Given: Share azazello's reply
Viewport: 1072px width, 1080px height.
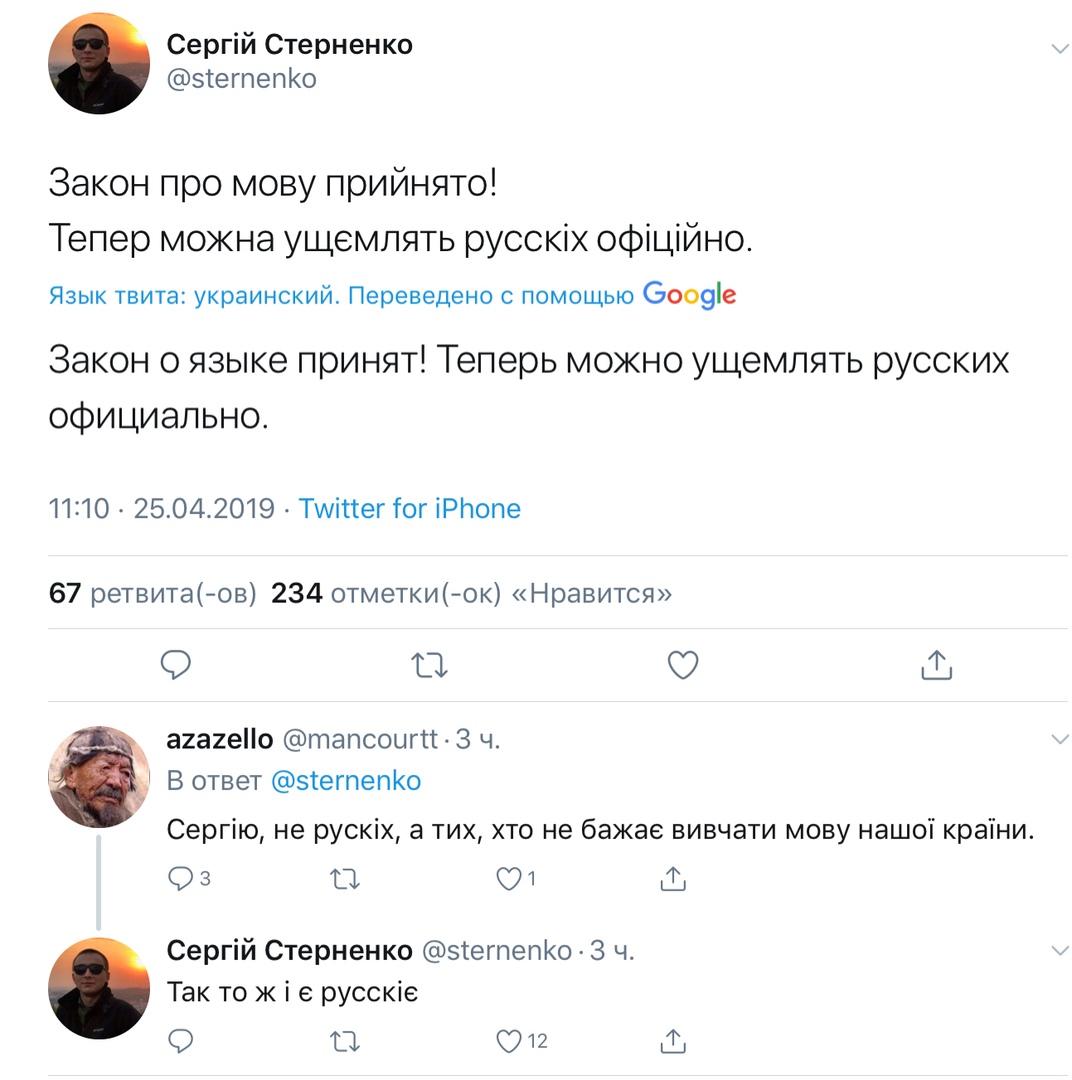Looking at the screenshot, I should coord(672,878).
